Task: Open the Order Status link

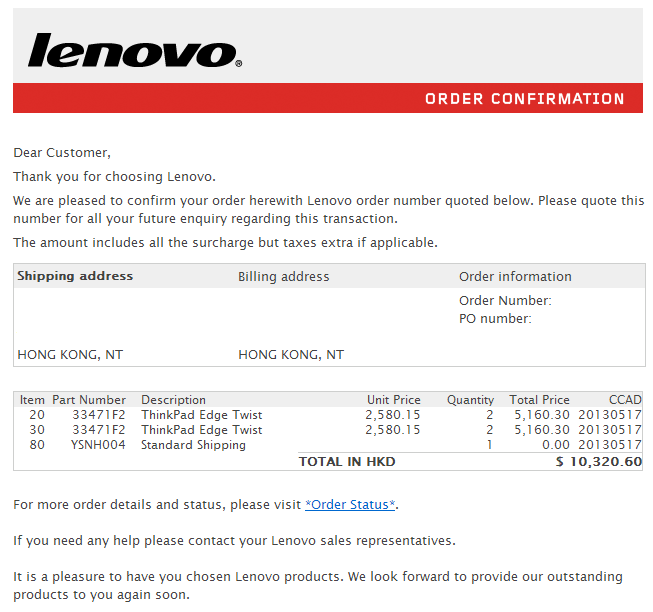Action: tap(350, 505)
